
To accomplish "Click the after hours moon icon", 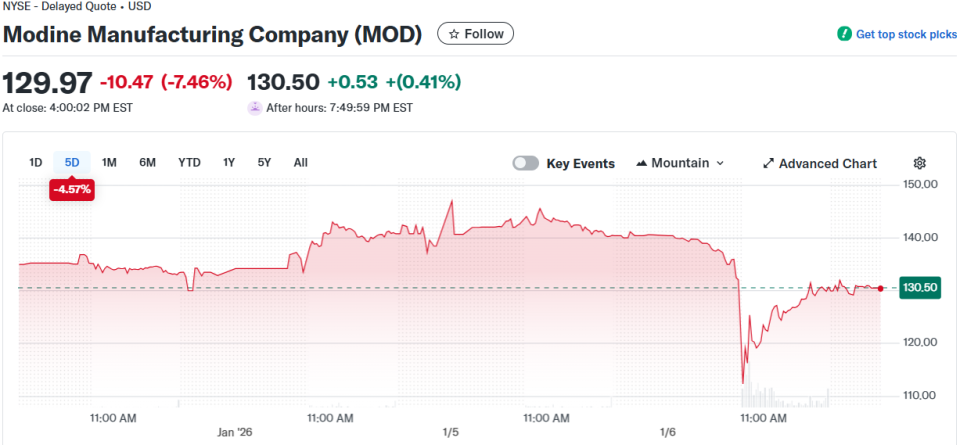I will tap(254, 108).
